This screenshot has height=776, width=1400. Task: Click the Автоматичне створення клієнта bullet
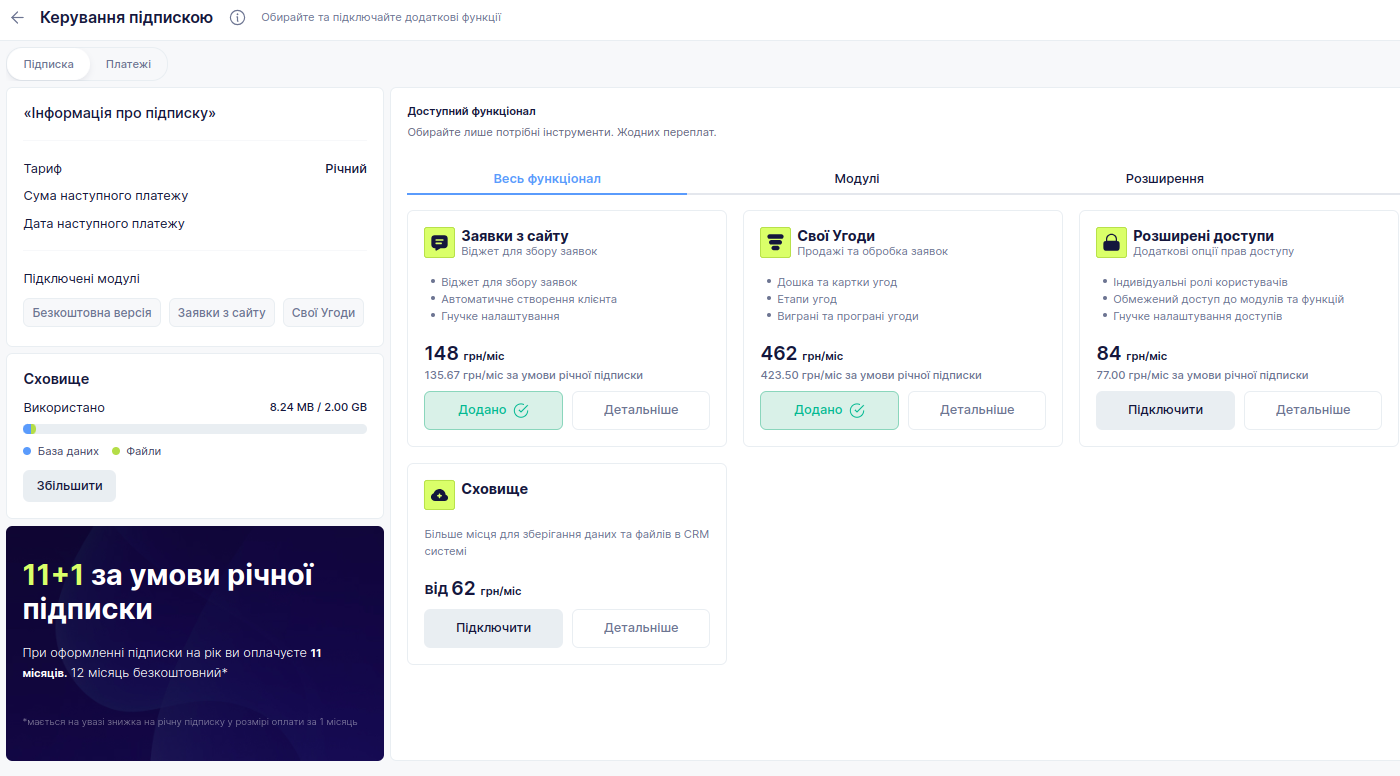pyautogui.click(x=529, y=299)
